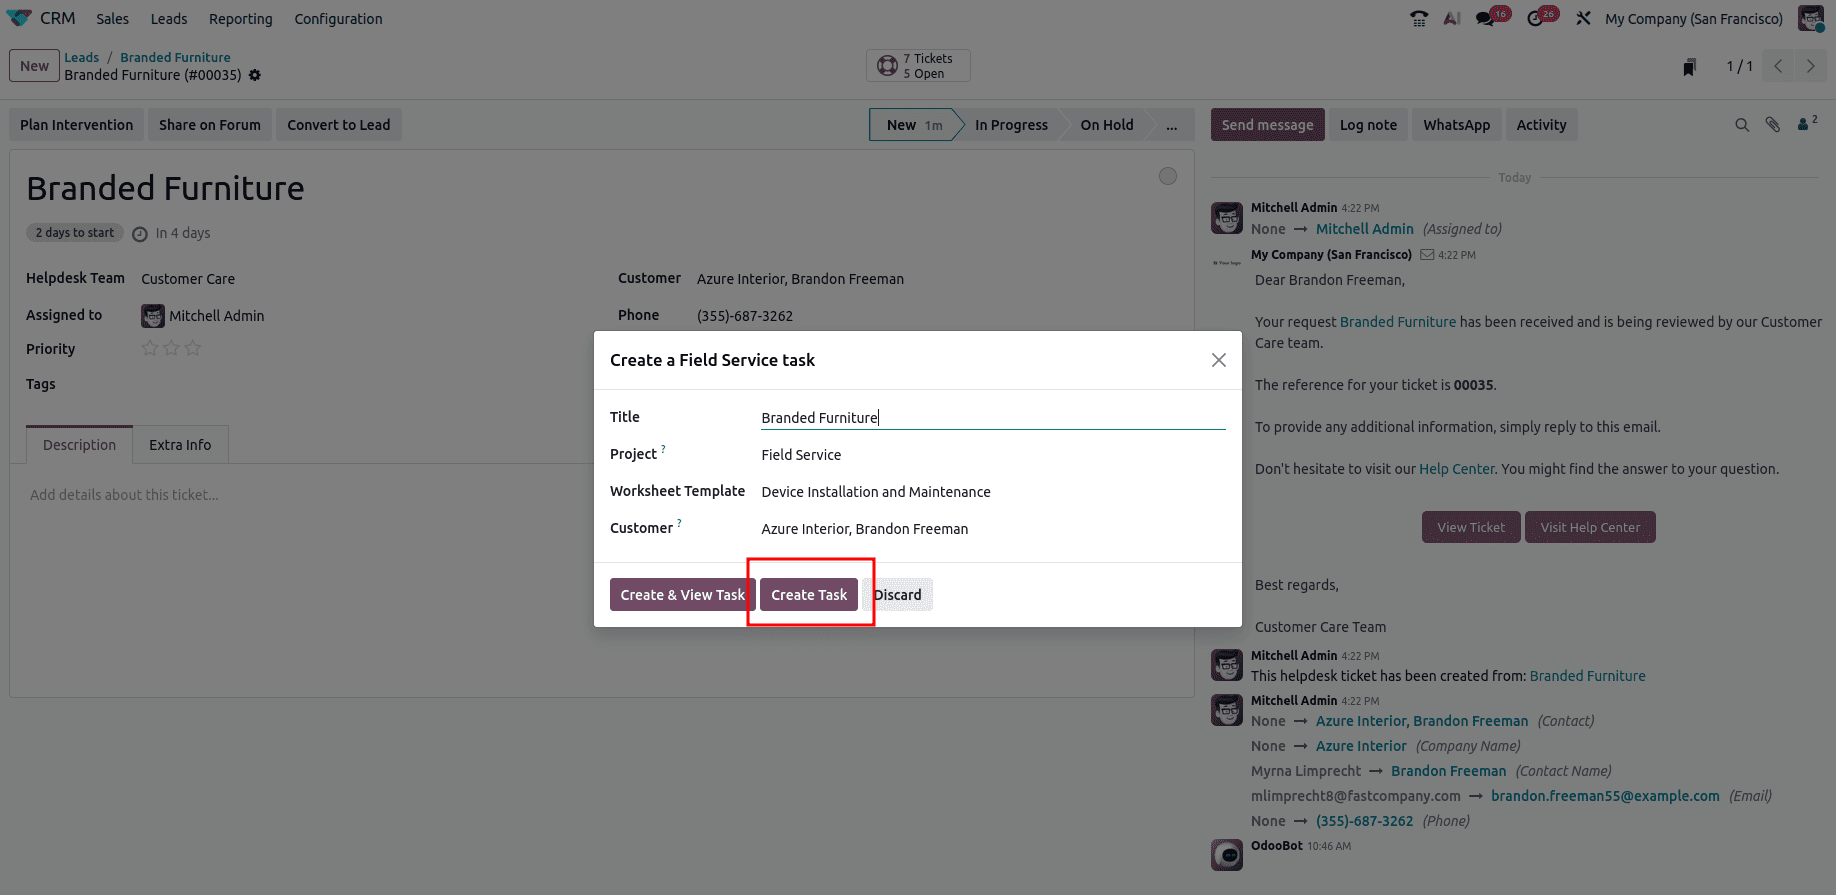Follow the Leads breadcrumb link
Viewport: 1836px width, 895px height.
81,57
